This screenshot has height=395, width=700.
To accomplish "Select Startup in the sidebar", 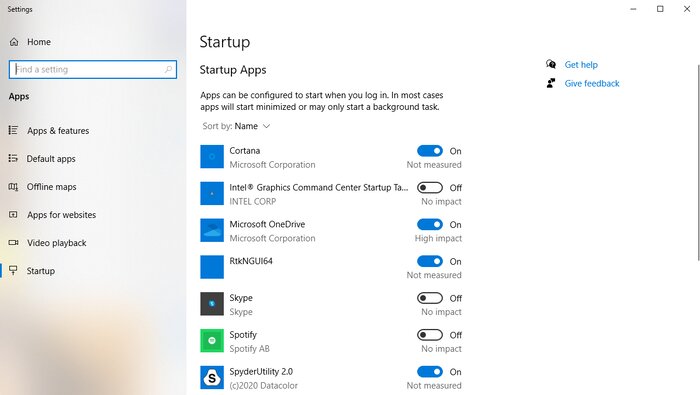I will [x=41, y=271].
